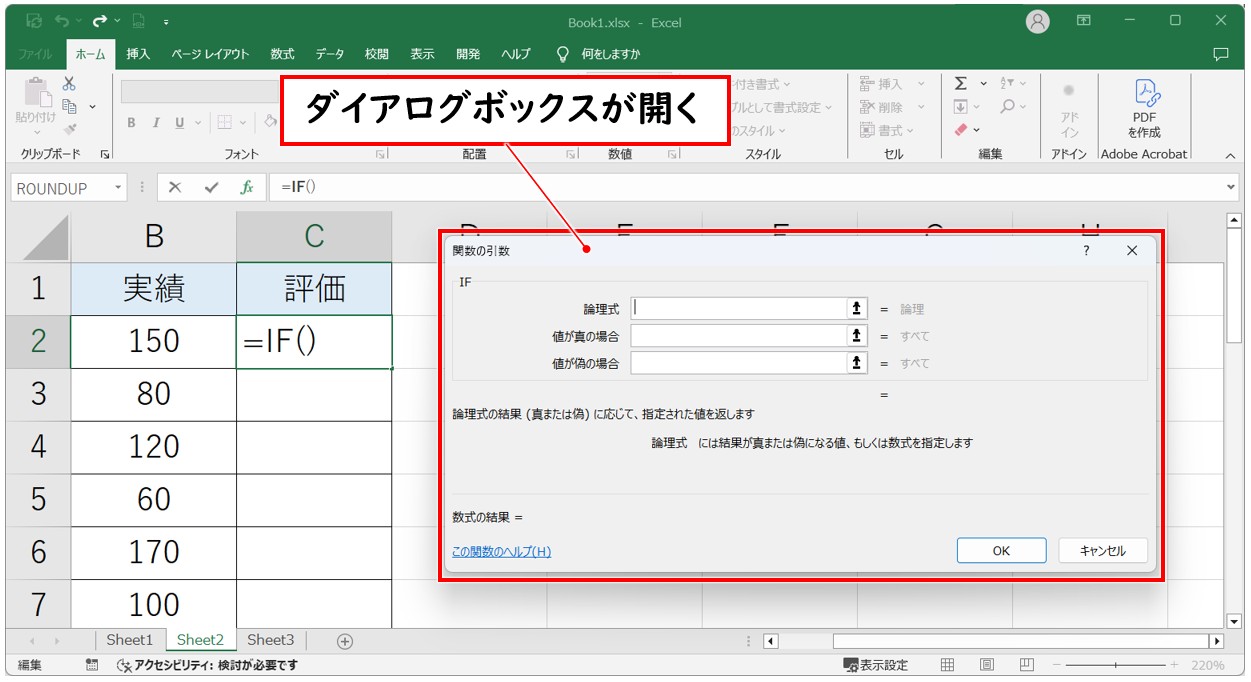The image size is (1251, 682).
Task: Open Paste options dropdown arrow
Action: click(x=36, y=132)
